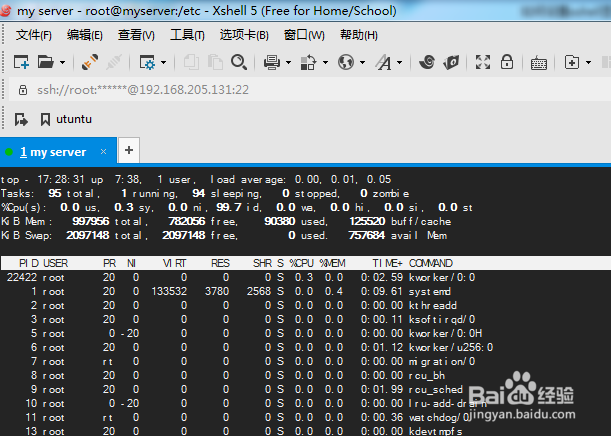This screenshot has height=436, width=611.
Task: Click the kthreadd command text
Action: click(x=433, y=305)
